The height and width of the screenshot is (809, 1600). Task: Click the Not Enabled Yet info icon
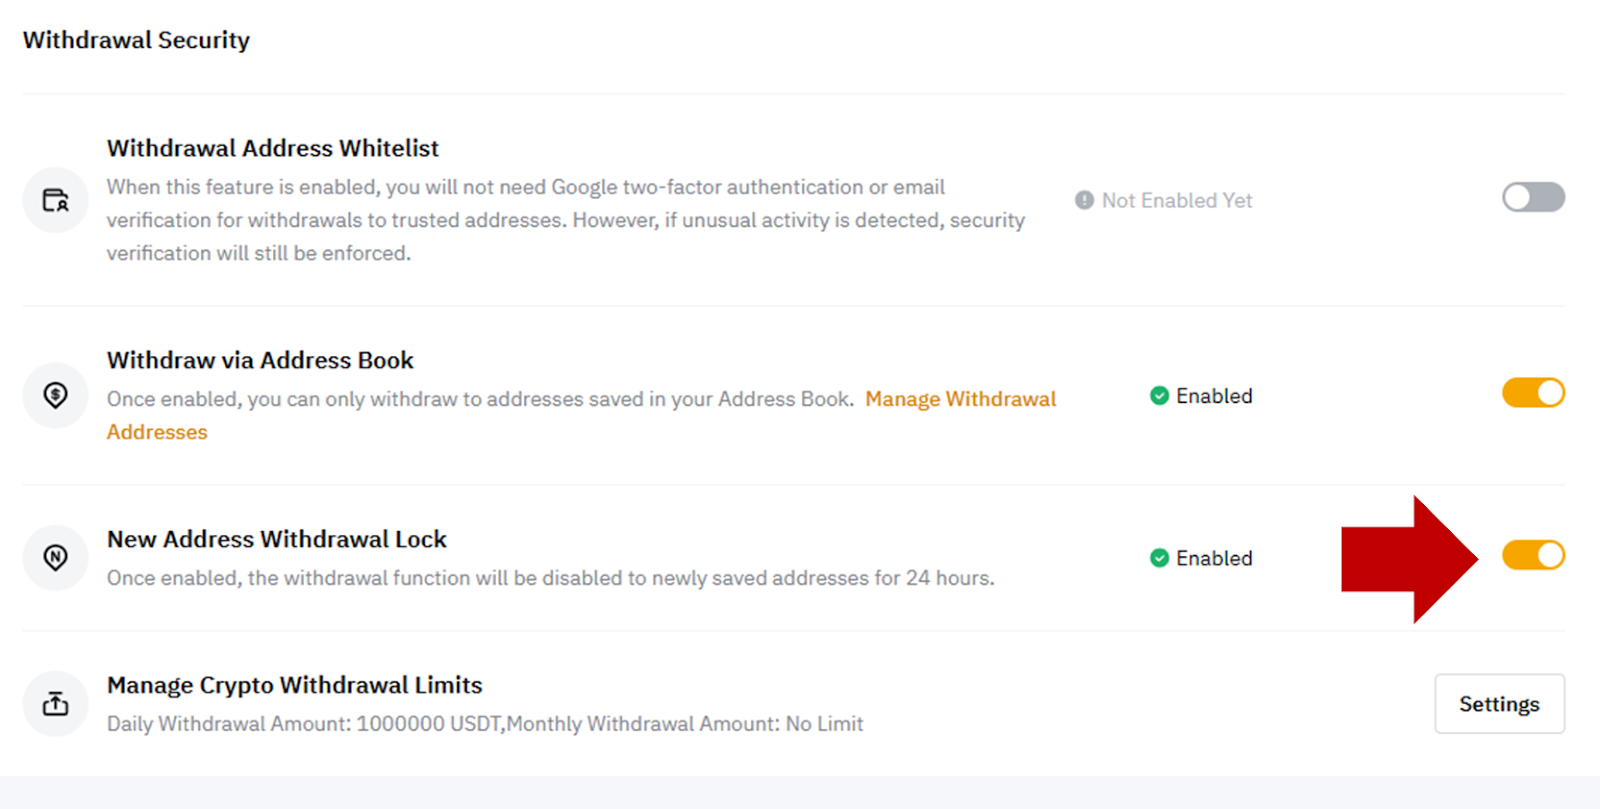coord(1085,199)
